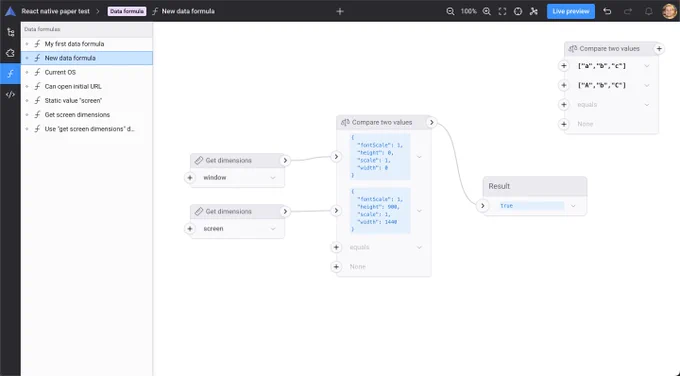Select New data formula in list
The image size is (680, 376).
point(87,58)
